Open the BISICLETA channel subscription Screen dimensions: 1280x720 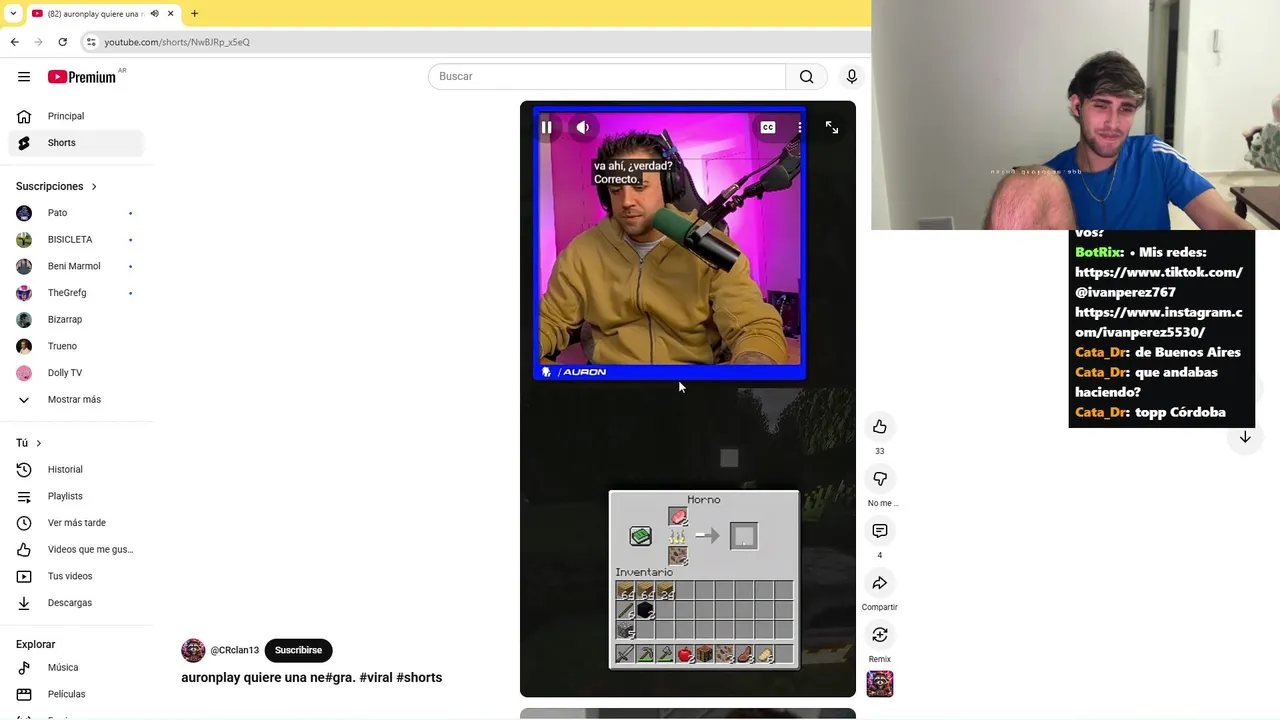coord(76,240)
